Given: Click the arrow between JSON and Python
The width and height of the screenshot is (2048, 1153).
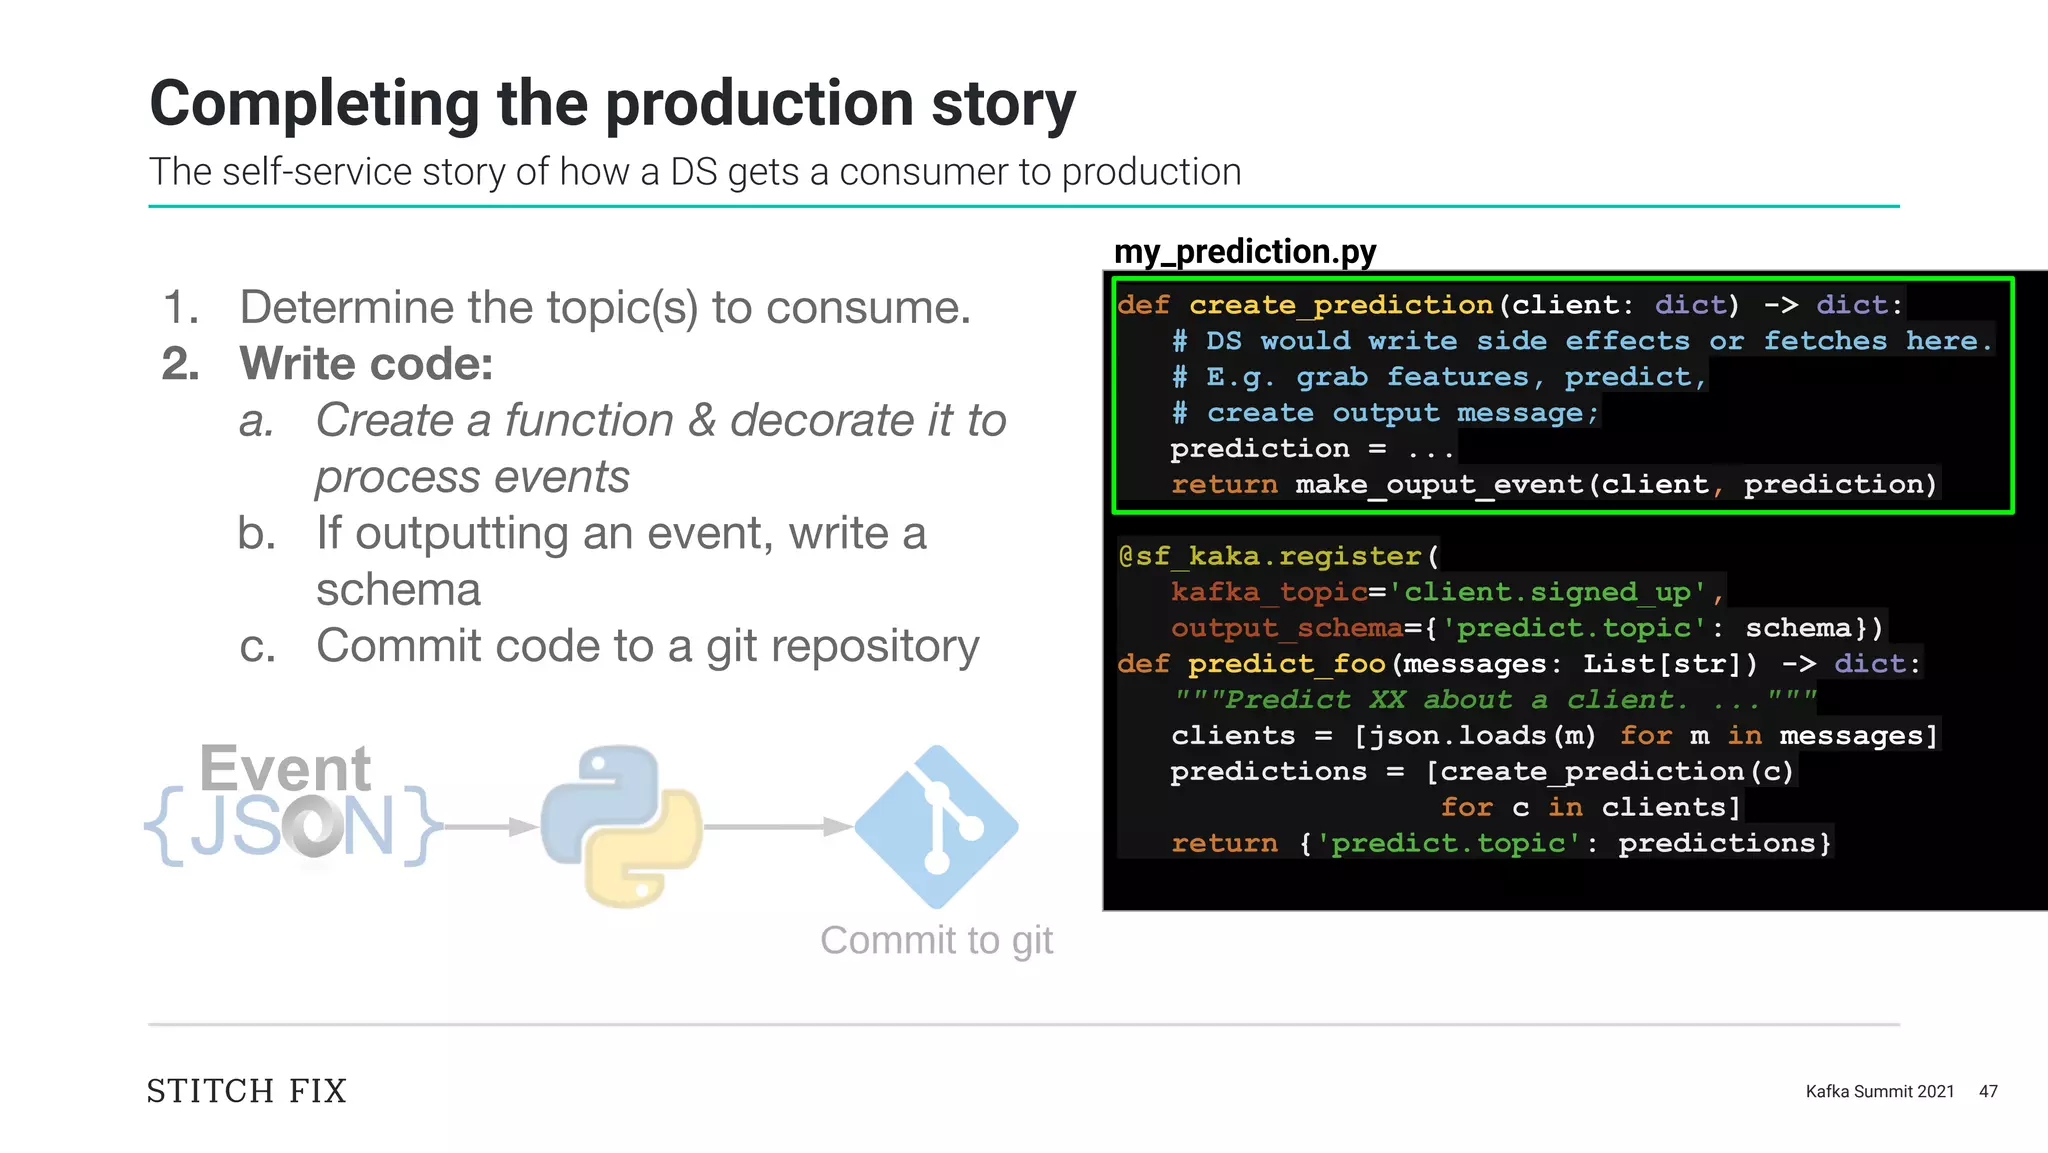Looking at the screenshot, I should 491,827.
